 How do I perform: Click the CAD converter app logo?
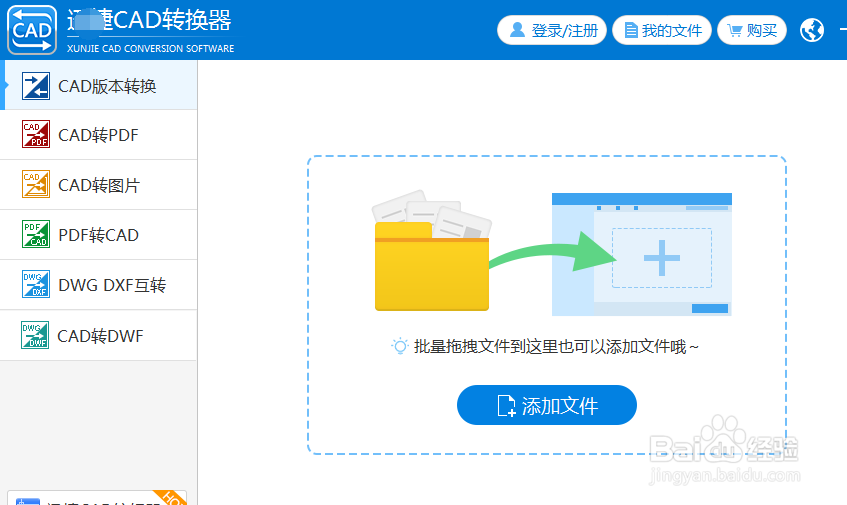(32, 30)
